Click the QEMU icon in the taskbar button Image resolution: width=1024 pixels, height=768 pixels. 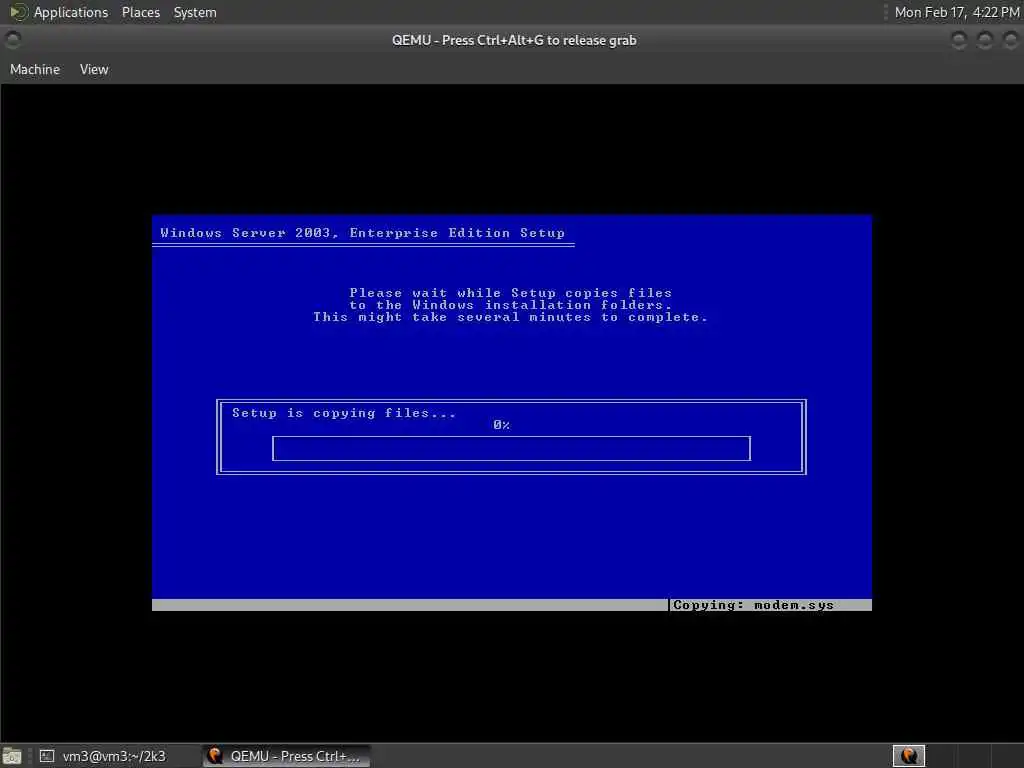click(x=215, y=756)
